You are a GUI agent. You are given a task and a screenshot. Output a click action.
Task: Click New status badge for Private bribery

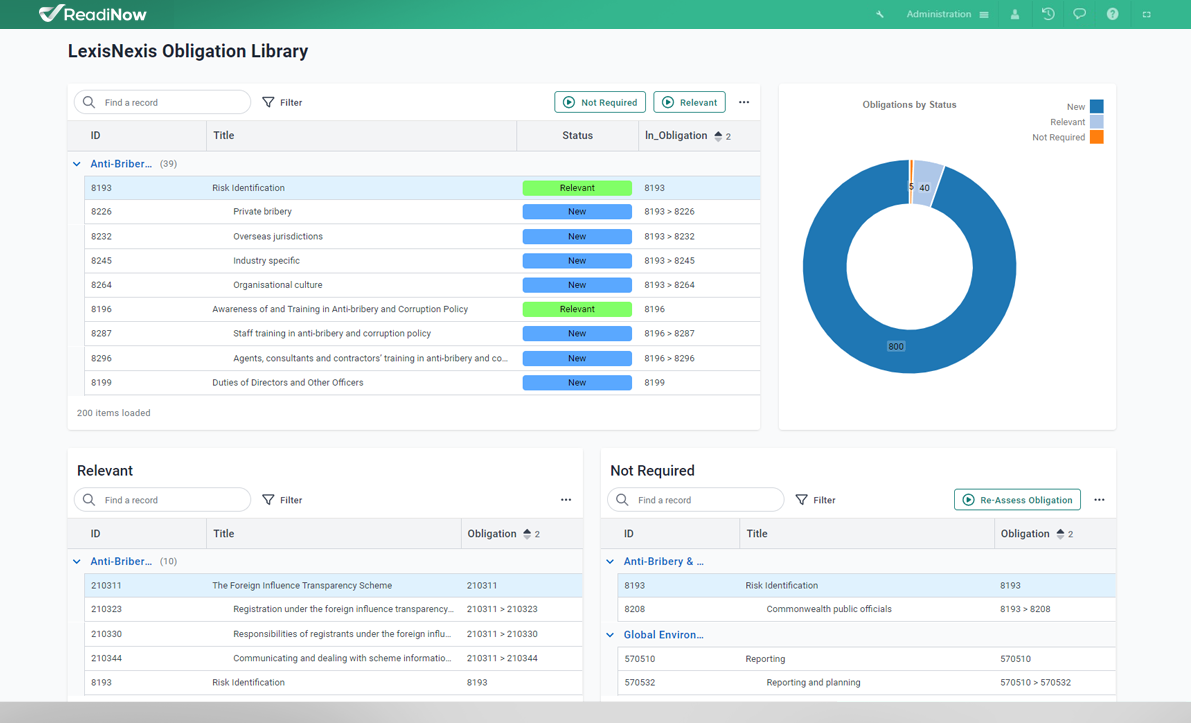(577, 212)
